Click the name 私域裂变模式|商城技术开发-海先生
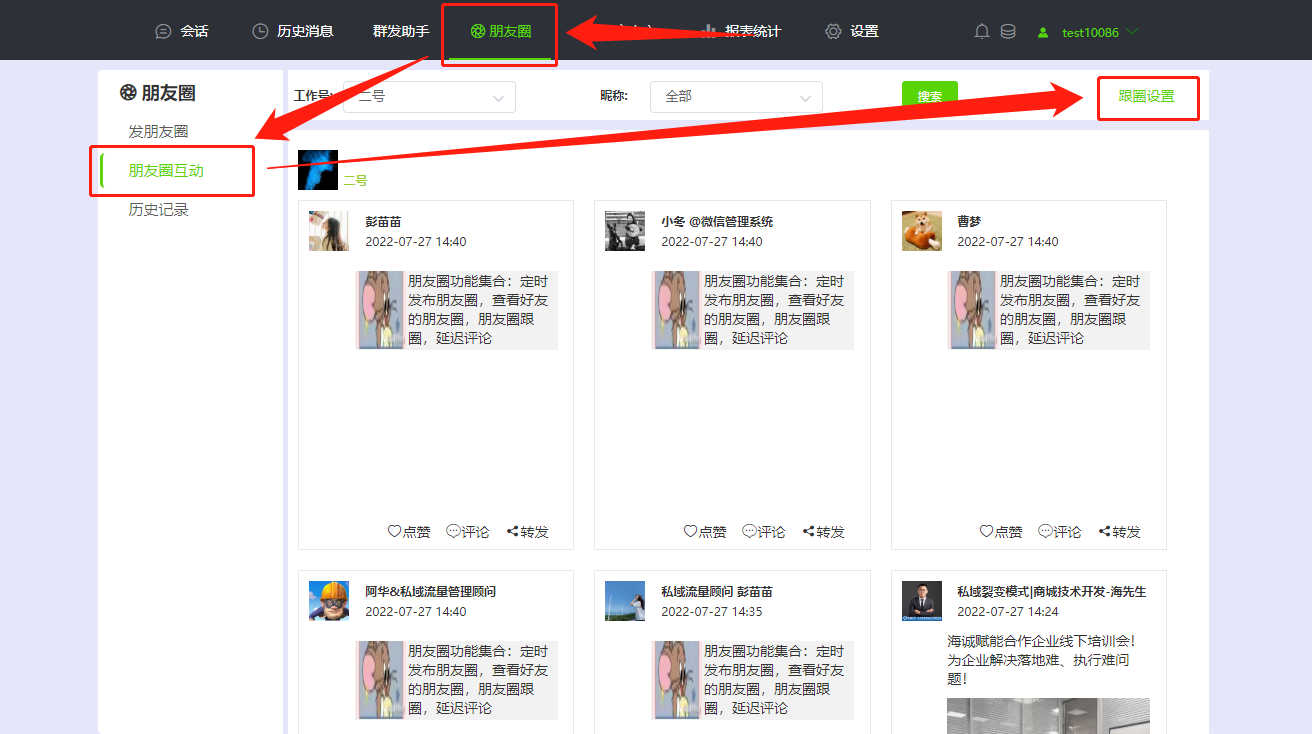Image resolution: width=1312 pixels, height=734 pixels. tap(1052, 592)
